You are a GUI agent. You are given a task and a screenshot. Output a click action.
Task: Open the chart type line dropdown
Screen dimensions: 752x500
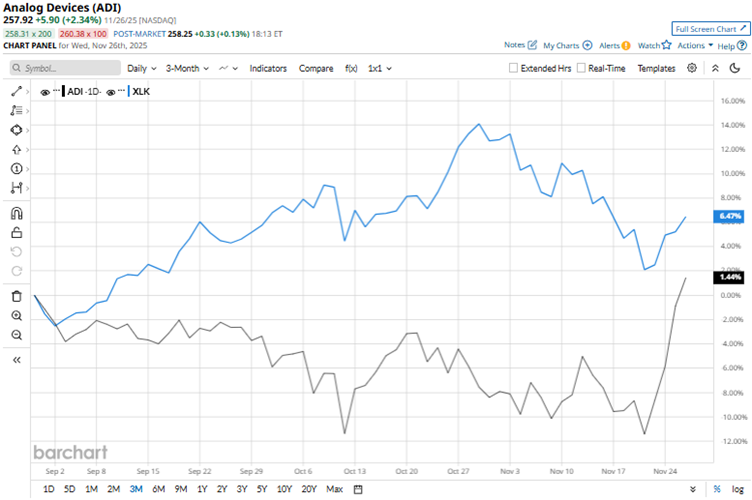tap(228, 69)
